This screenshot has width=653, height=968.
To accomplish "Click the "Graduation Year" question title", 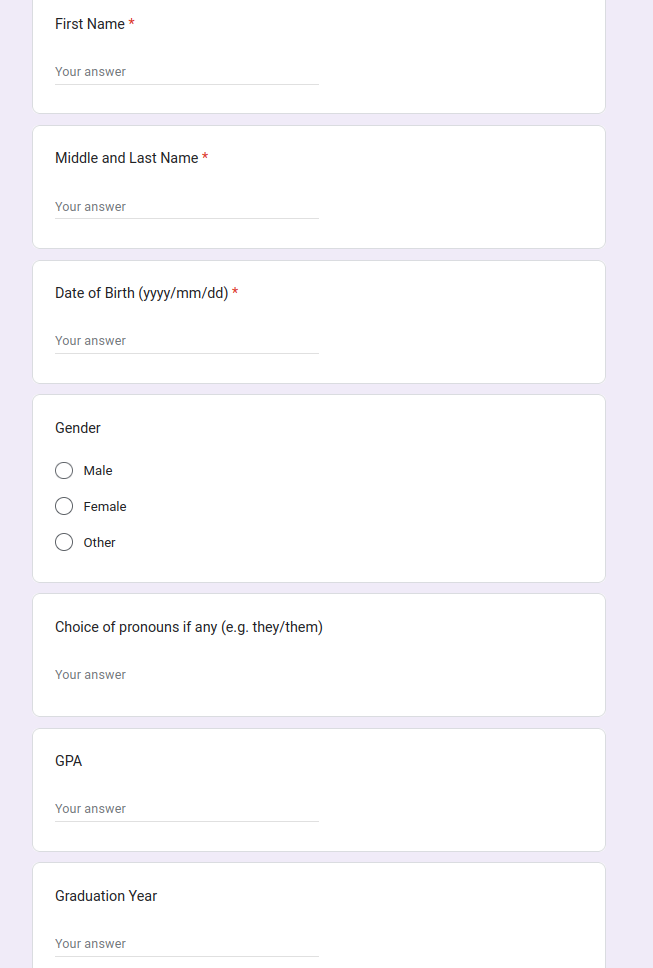I will click(106, 896).
